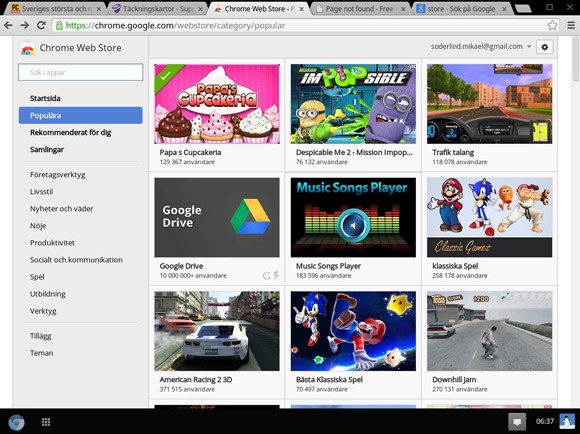Switch to the store - Sök på Google tab
Viewport: 580px width, 434px height.
pos(461,9)
